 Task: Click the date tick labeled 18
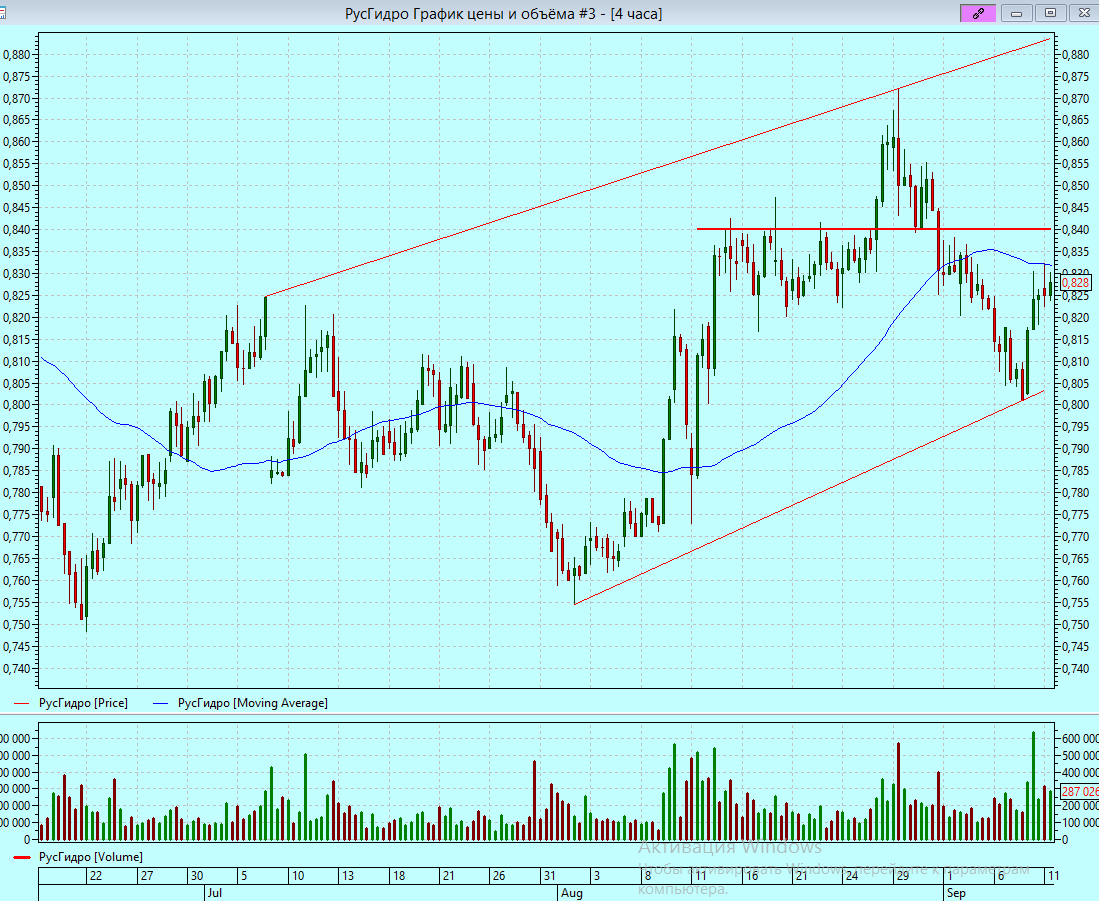click(398, 876)
